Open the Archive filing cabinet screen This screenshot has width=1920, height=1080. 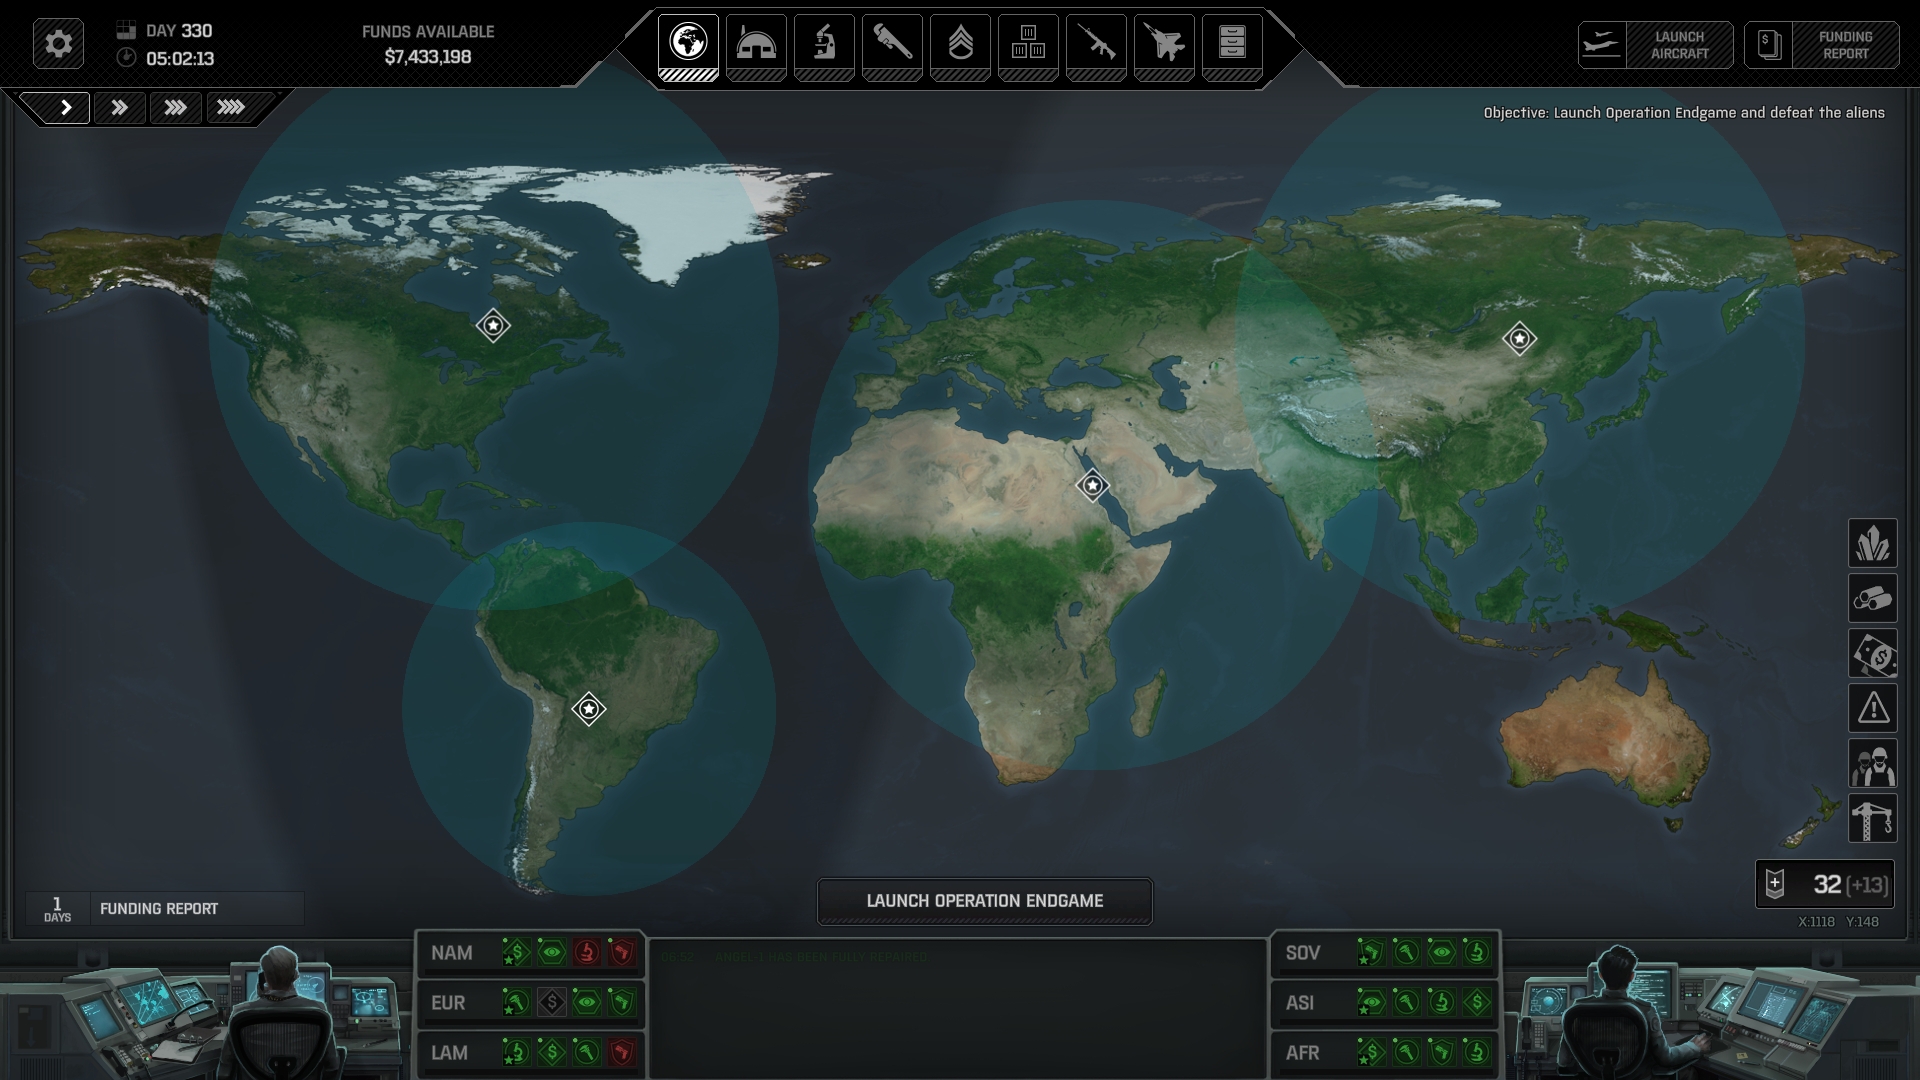pyautogui.click(x=1232, y=45)
